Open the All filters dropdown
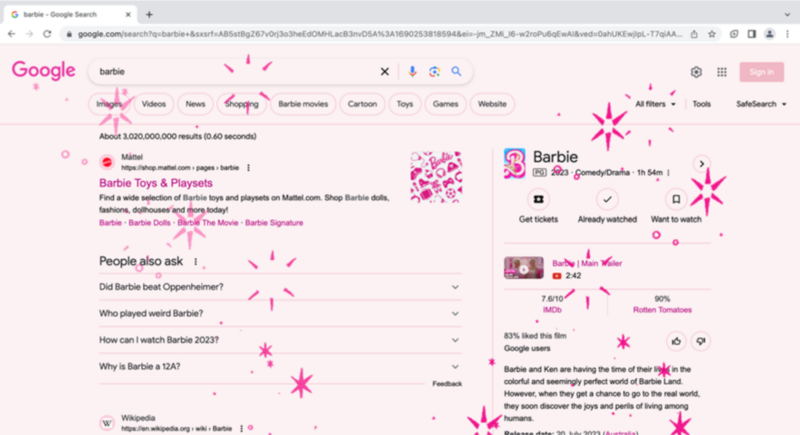 coord(655,104)
